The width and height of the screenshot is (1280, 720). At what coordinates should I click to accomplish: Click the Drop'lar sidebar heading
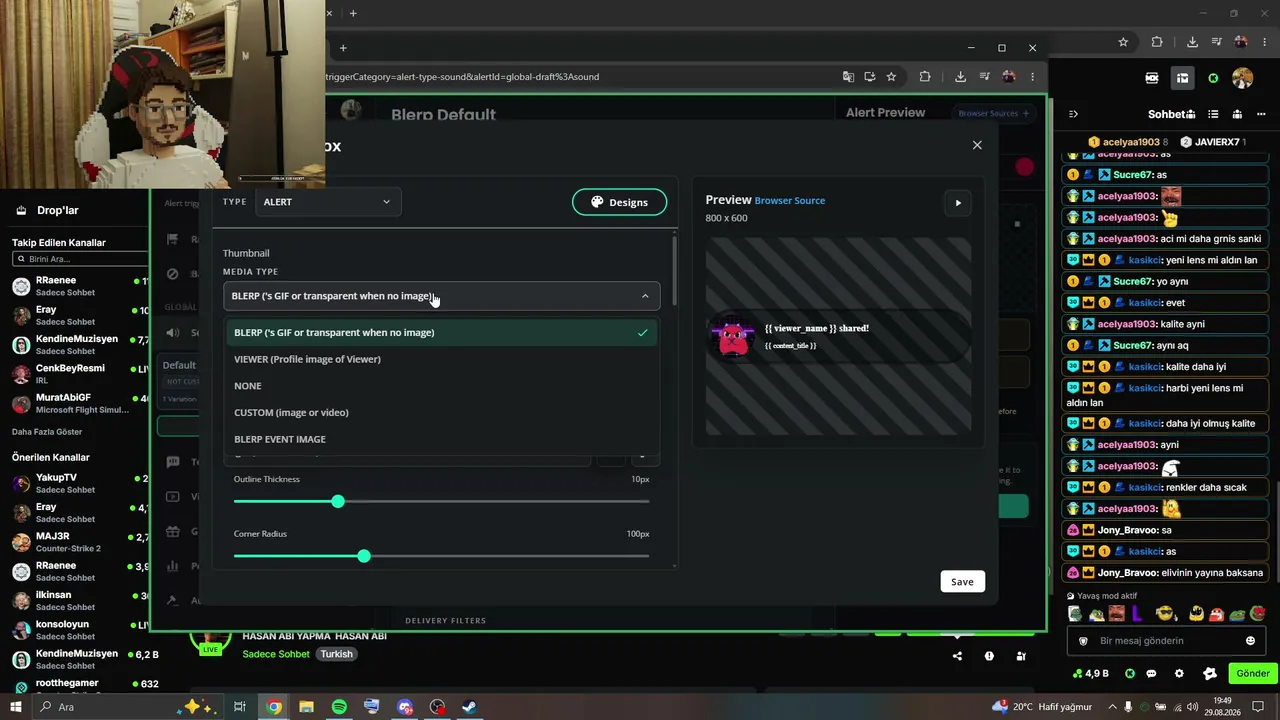click(57, 211)
